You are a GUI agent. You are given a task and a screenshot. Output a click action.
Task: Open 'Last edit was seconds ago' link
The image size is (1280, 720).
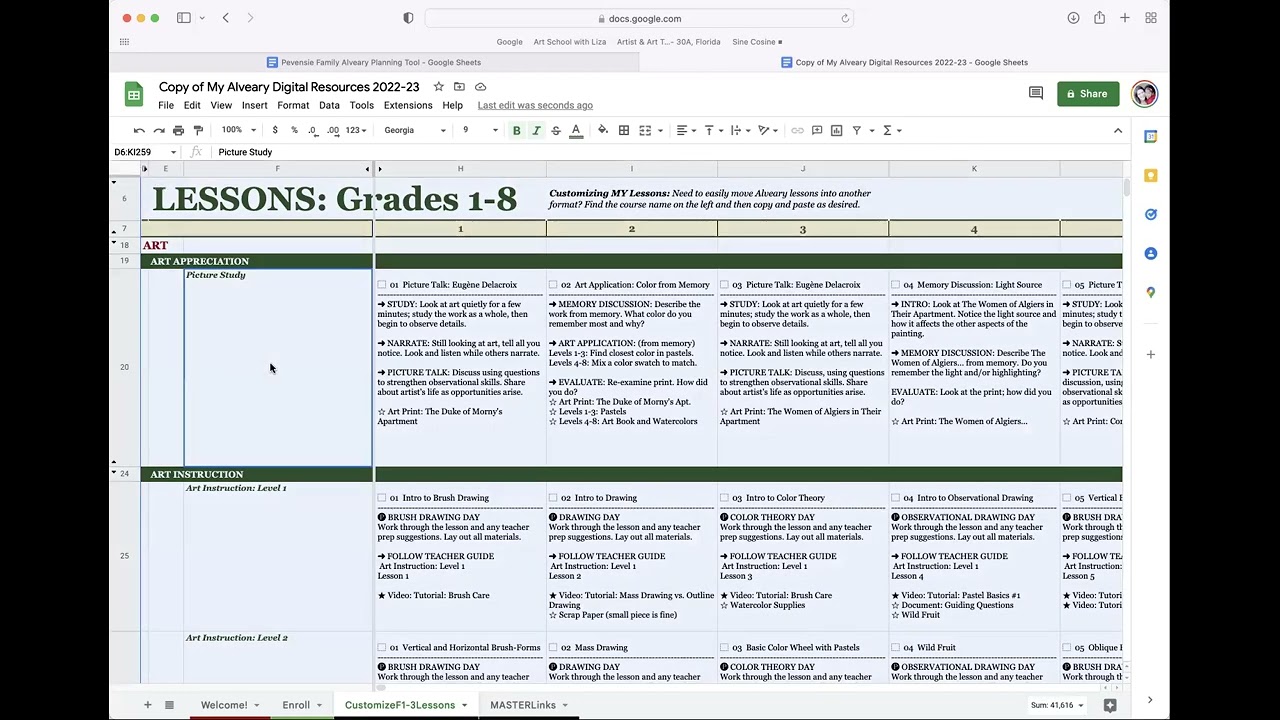[x=535, y=105]
